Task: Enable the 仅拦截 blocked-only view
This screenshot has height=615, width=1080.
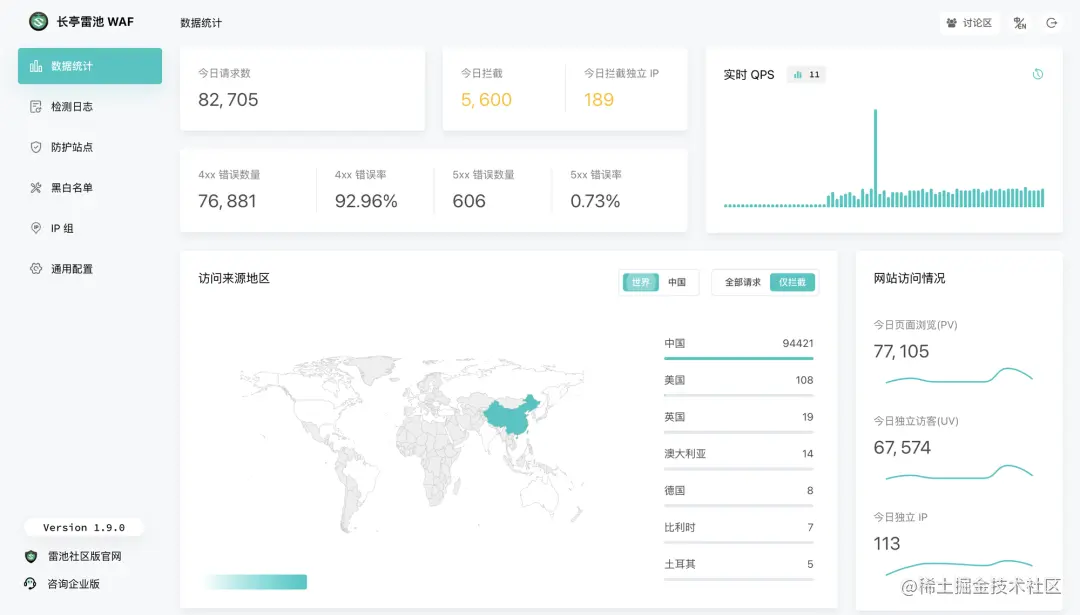Action: click(791, 282)
